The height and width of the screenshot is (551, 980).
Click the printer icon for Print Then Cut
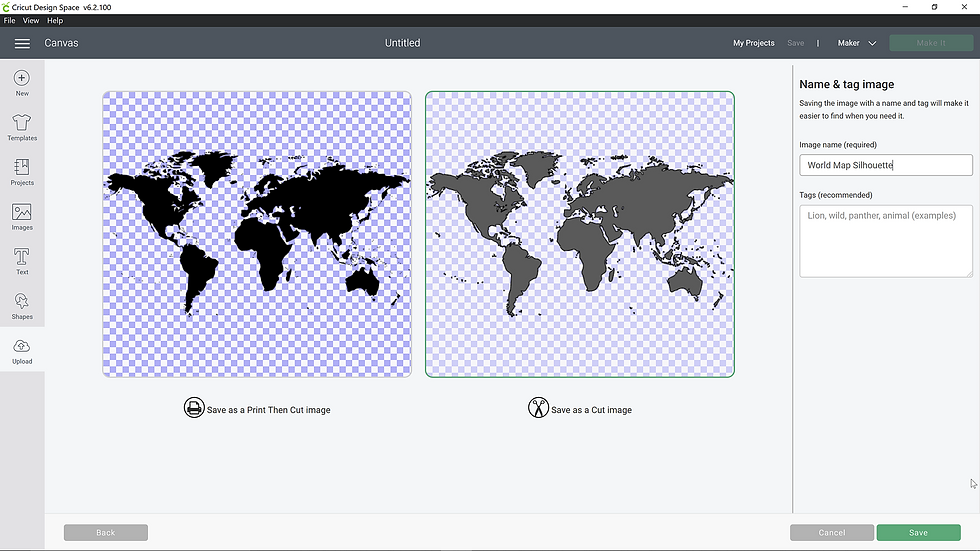pos(194,407)
